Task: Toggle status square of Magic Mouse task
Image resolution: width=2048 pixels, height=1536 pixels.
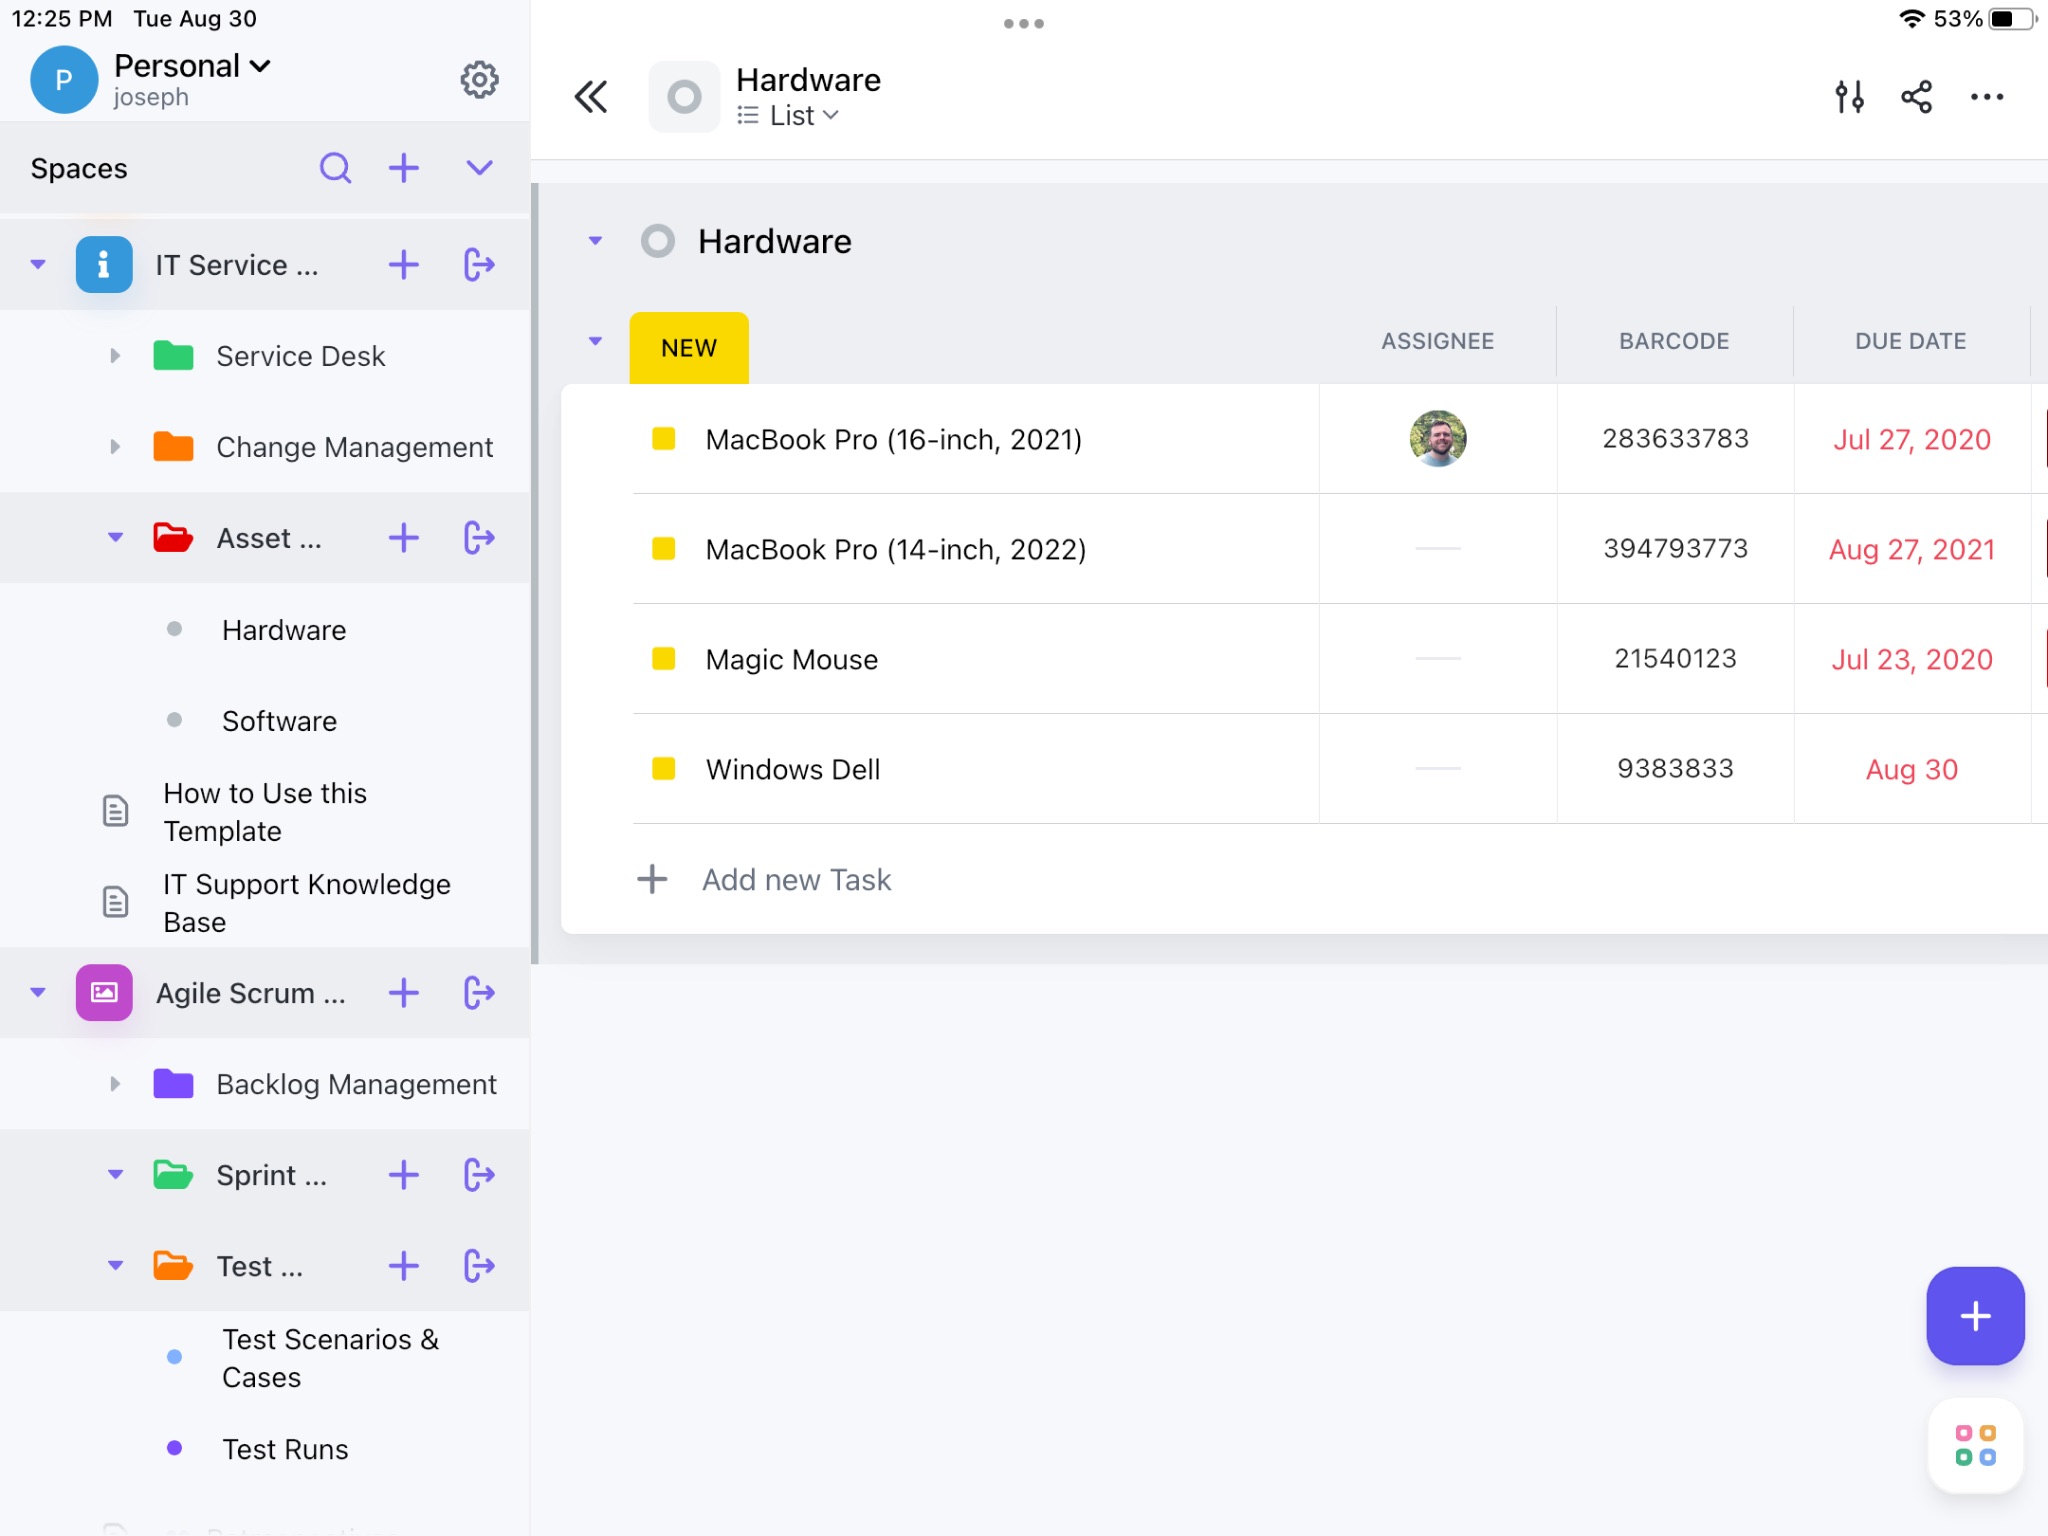Action: (663, 659)
